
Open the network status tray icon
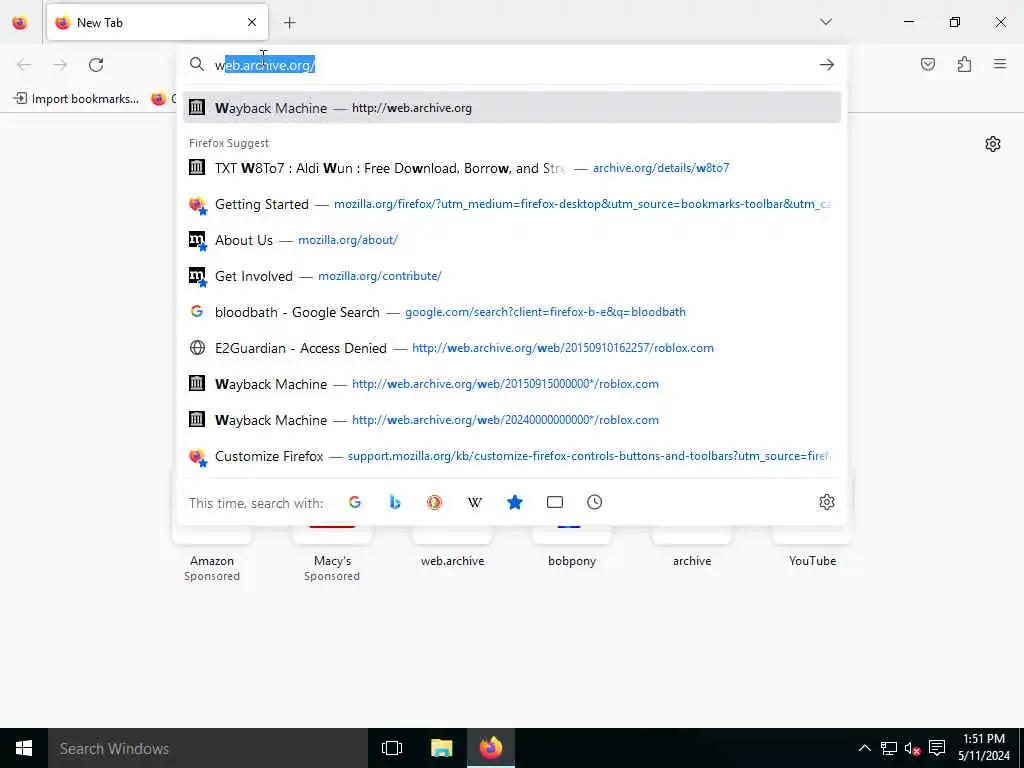(x=888, y=748)
